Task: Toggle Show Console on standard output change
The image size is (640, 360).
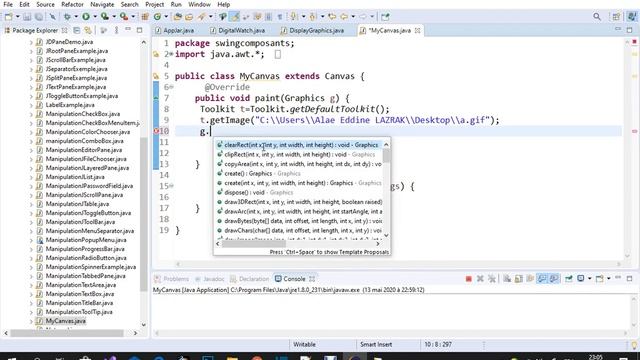Action: point(542,279)
